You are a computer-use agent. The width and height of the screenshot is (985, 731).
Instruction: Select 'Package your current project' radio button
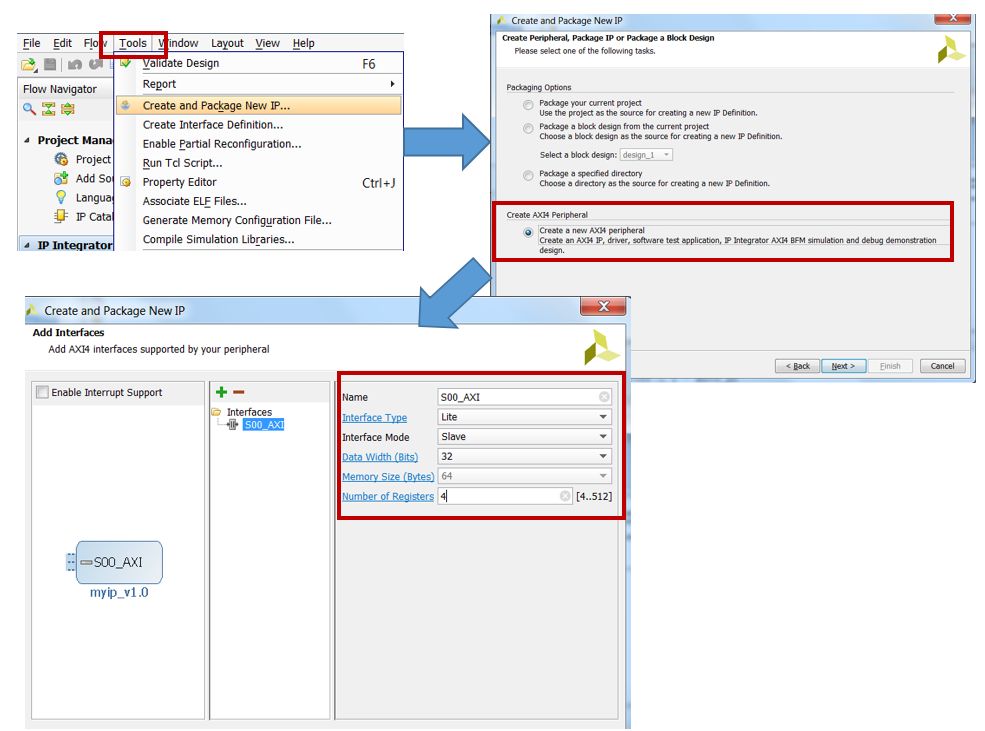(528, 104)
